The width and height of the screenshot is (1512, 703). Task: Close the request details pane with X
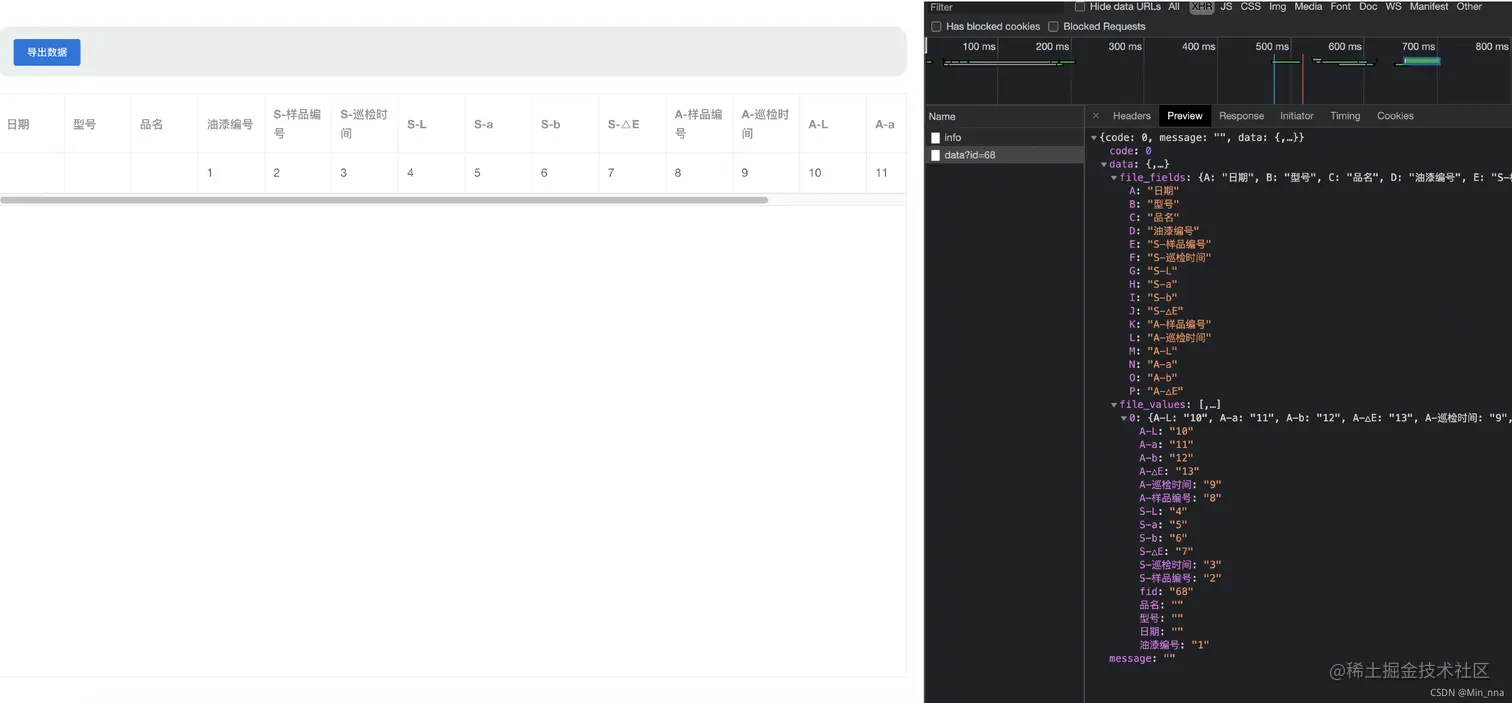pyautogui.click(x=1096, y=116)
